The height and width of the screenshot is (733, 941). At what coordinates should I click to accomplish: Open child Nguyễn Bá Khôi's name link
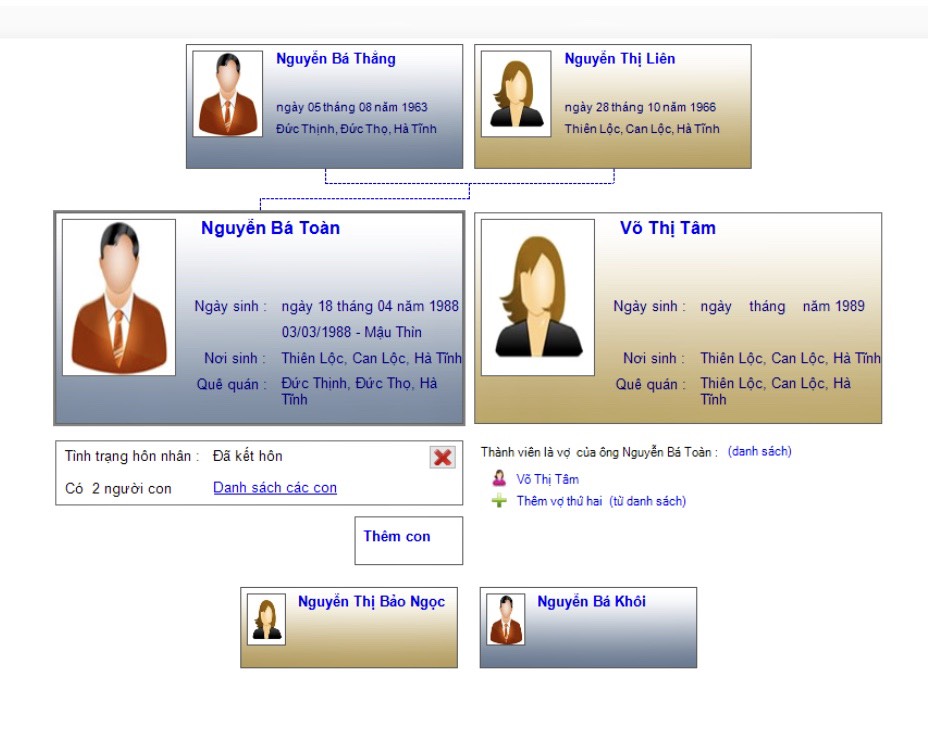[x=591, y=602]
